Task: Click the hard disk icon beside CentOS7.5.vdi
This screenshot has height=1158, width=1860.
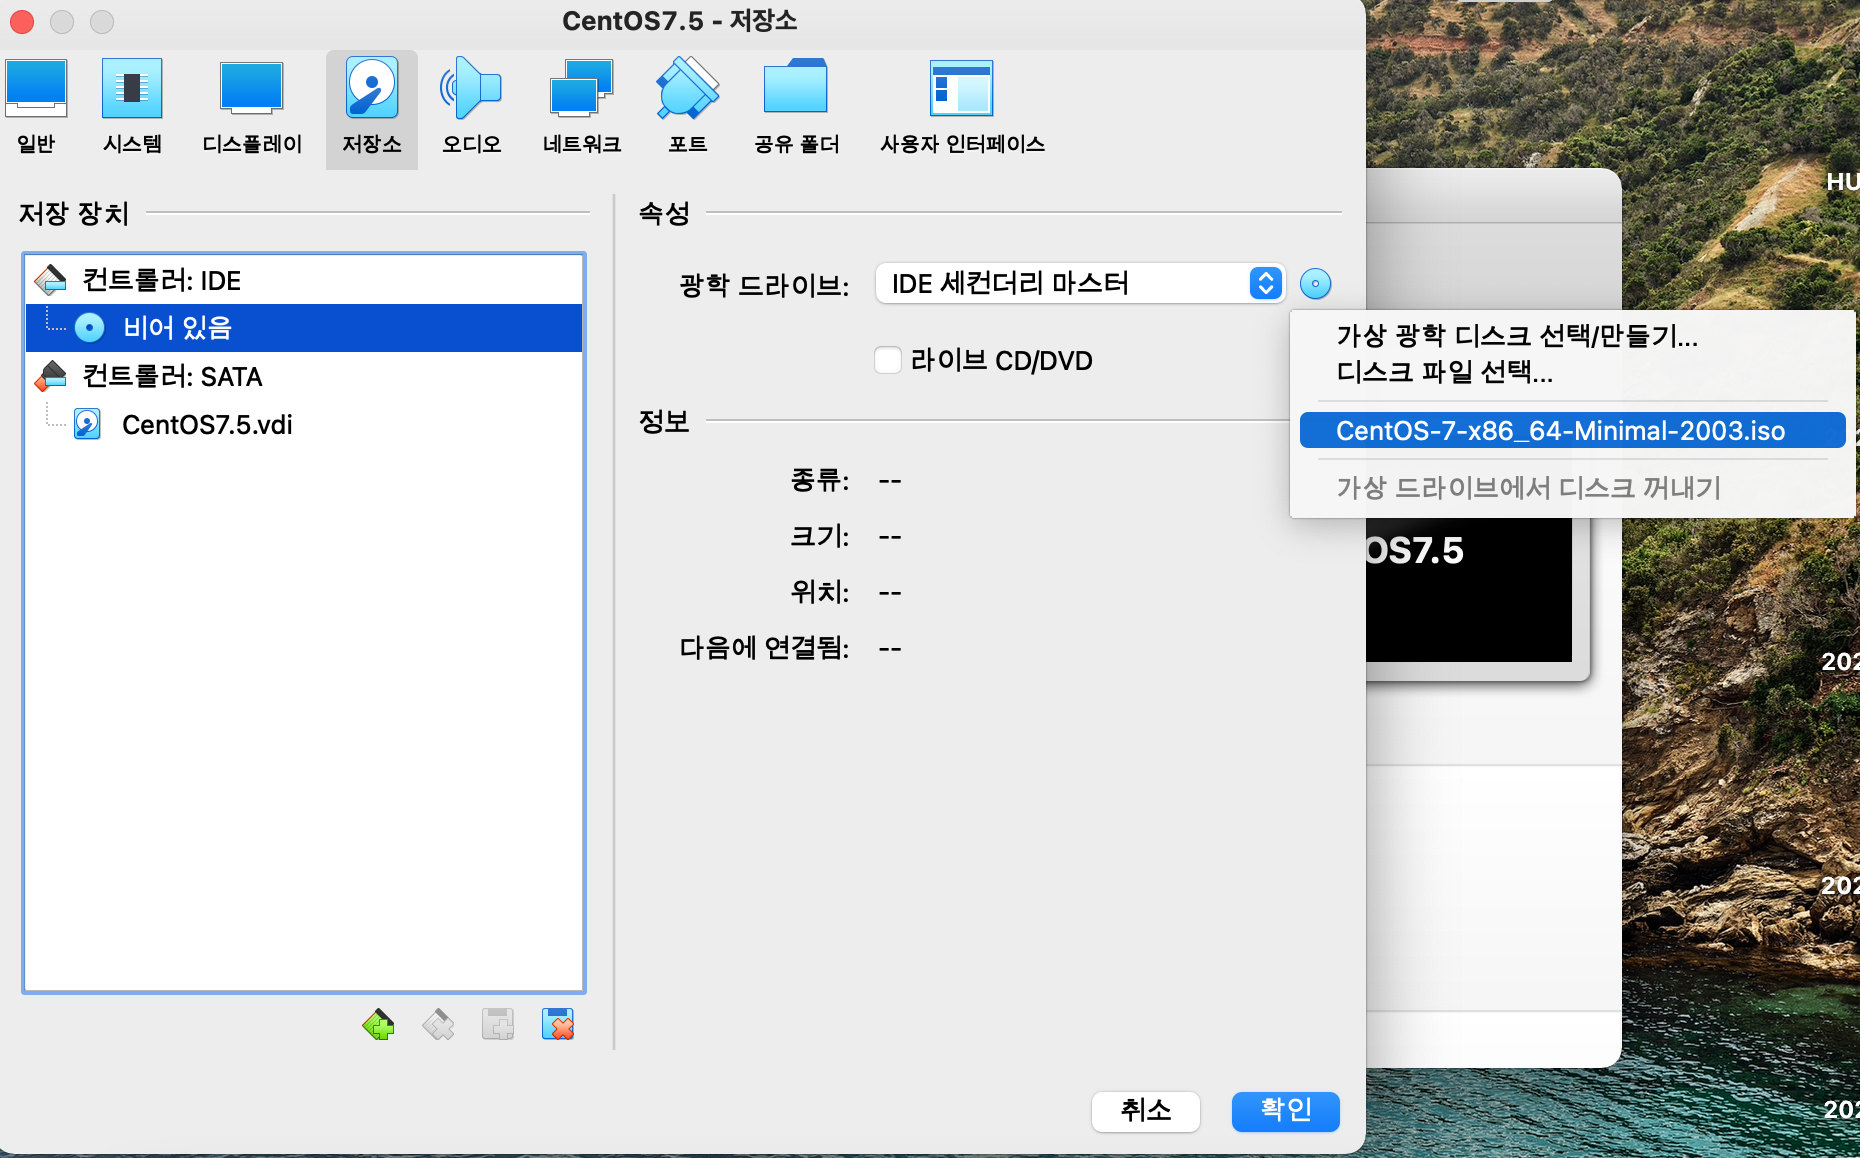Action: pos(88,424)
